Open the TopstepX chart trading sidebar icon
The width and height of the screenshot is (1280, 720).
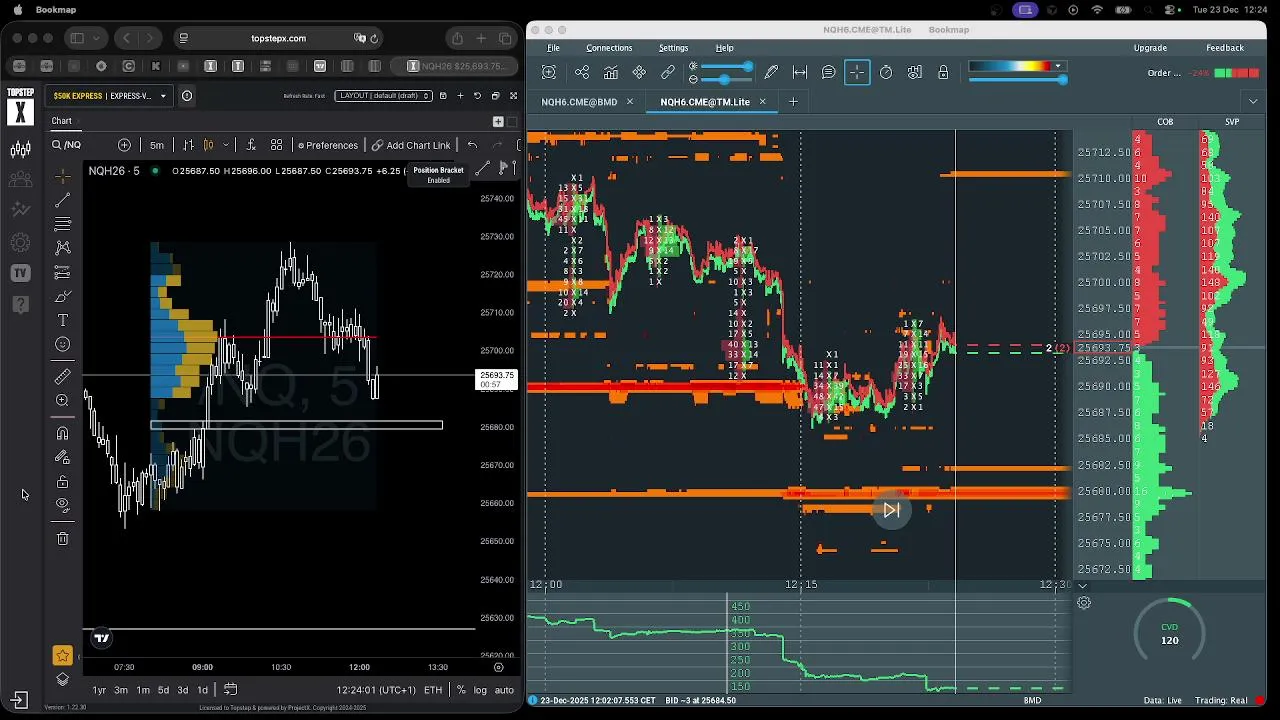point(20,150)
